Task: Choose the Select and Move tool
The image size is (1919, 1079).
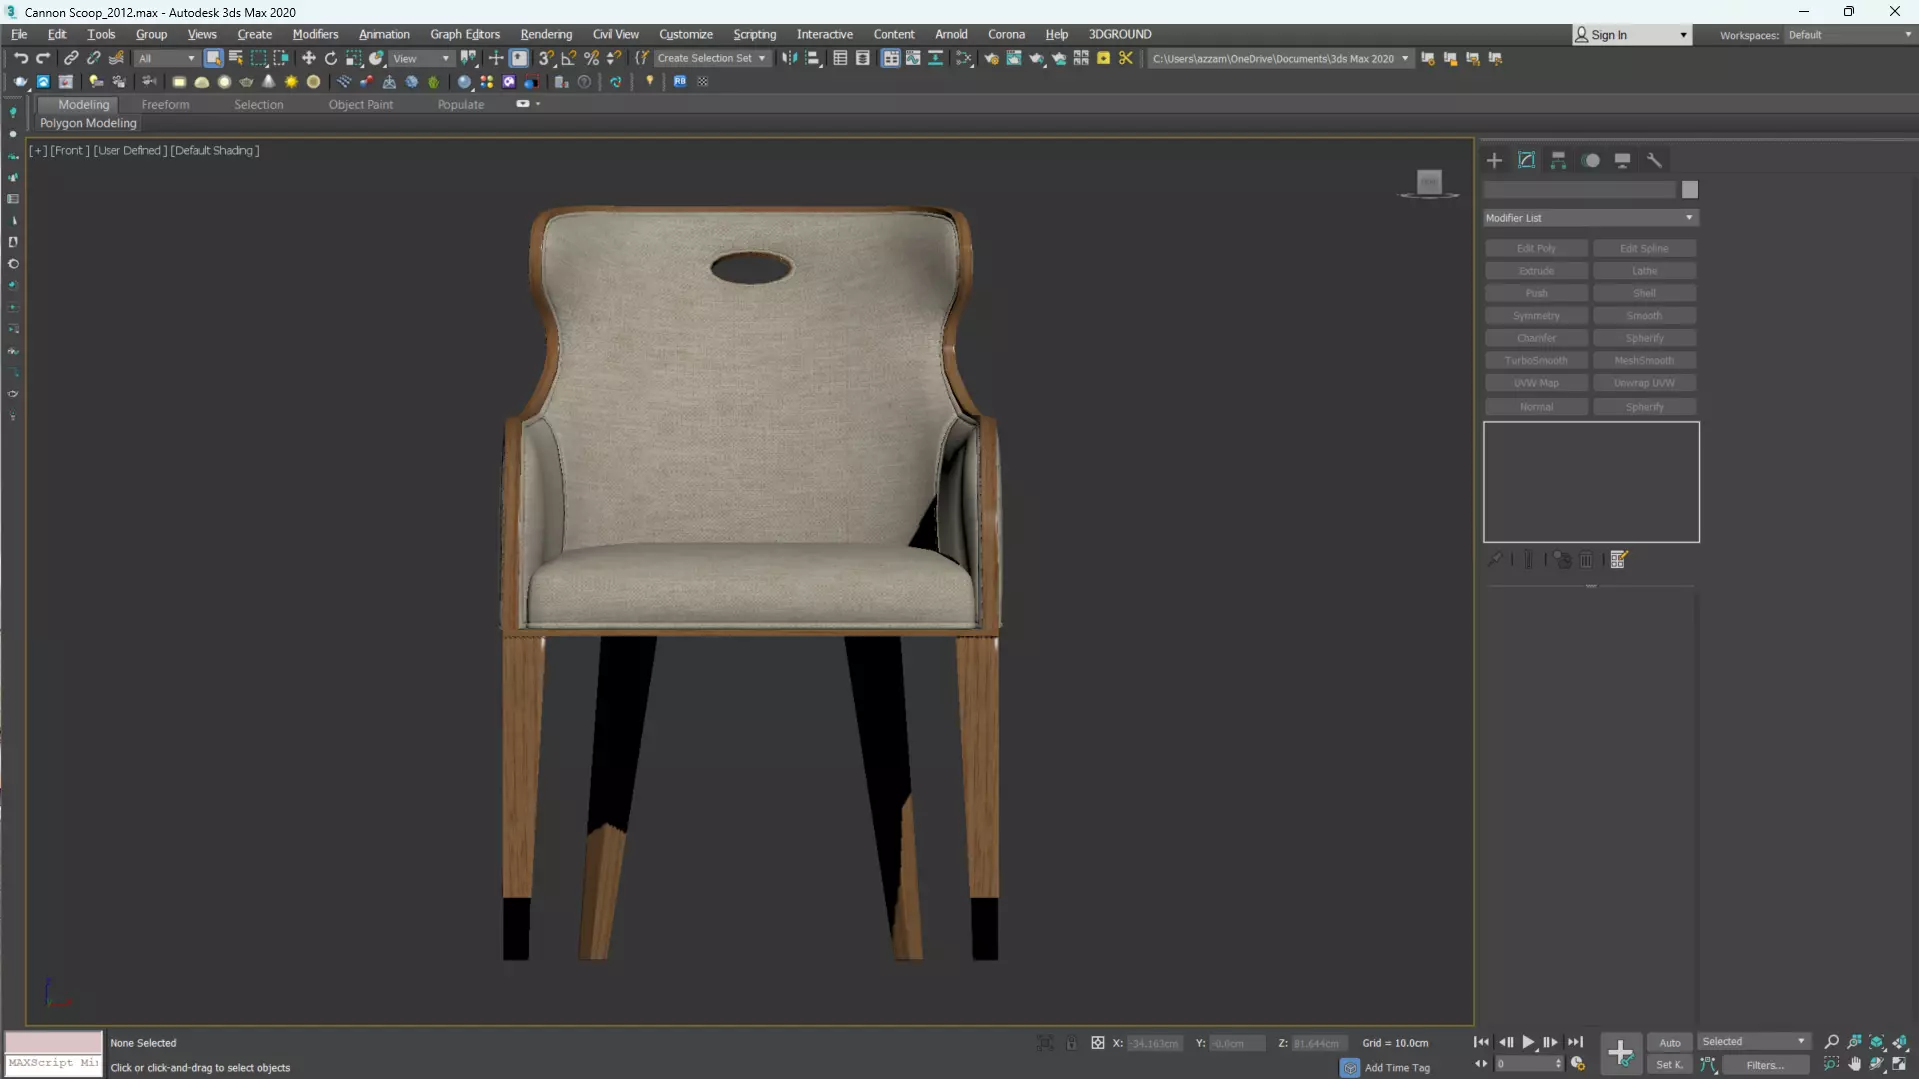Action: pyautogui.click(x=308, y=58)
